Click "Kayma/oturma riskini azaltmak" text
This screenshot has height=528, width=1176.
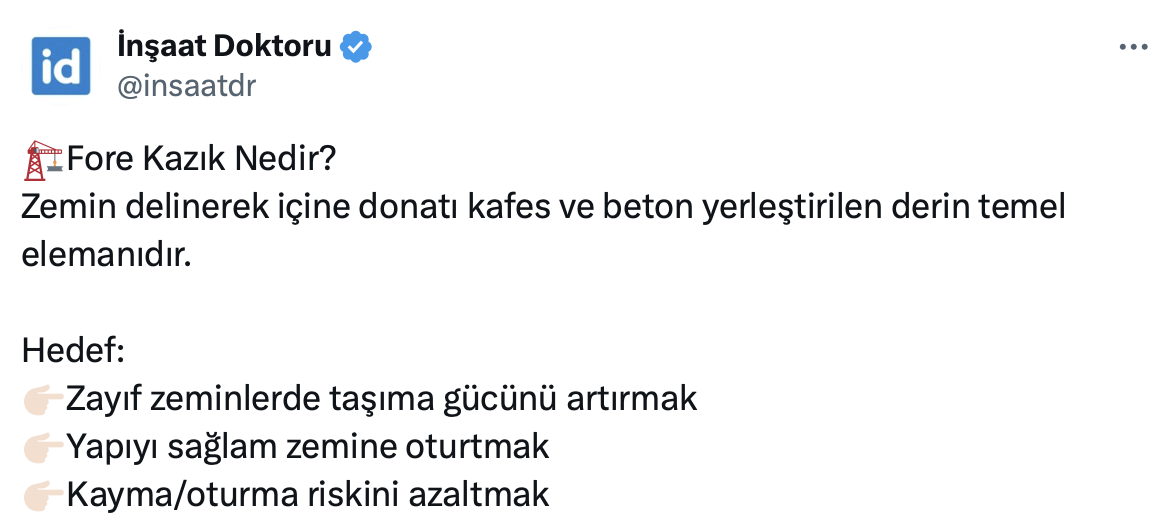(307, 495)
